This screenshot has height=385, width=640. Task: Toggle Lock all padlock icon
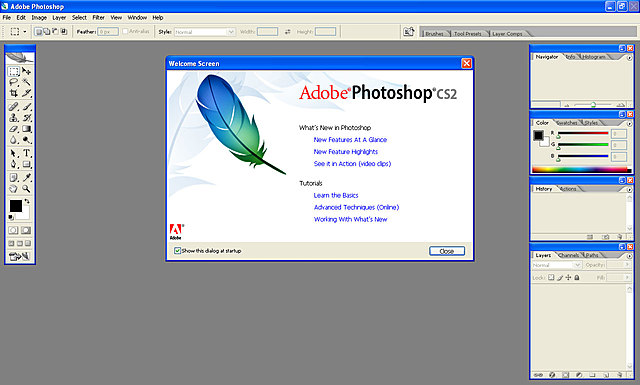577,278
